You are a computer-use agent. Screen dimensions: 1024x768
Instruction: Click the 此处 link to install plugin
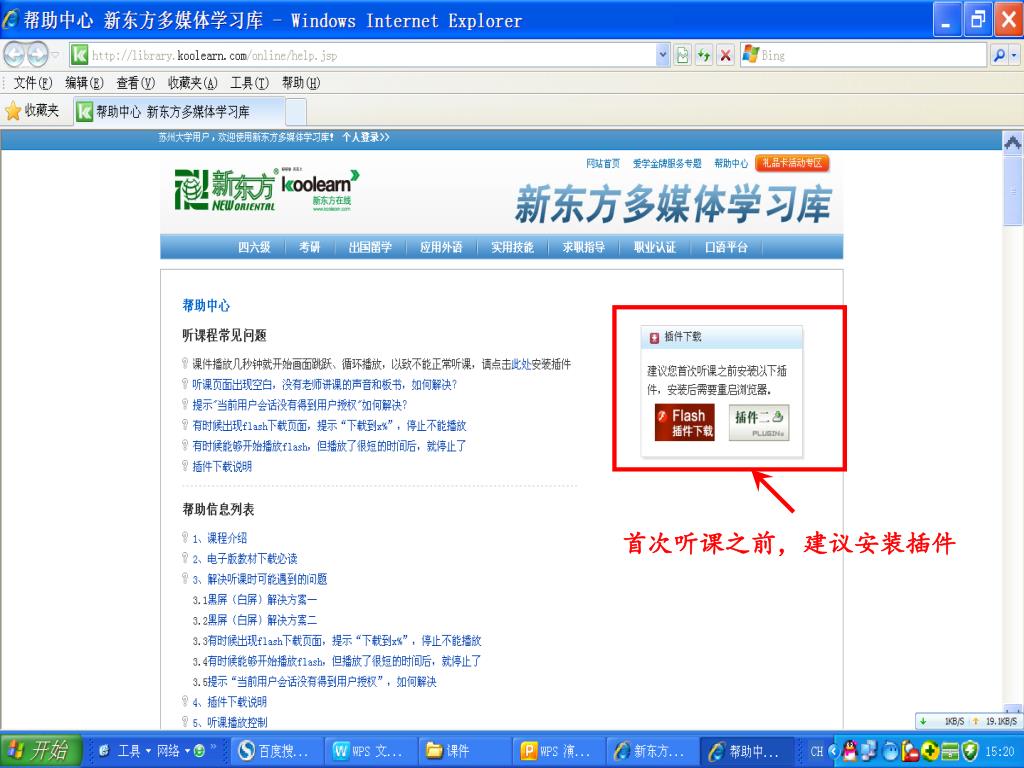tap(520, 364)
